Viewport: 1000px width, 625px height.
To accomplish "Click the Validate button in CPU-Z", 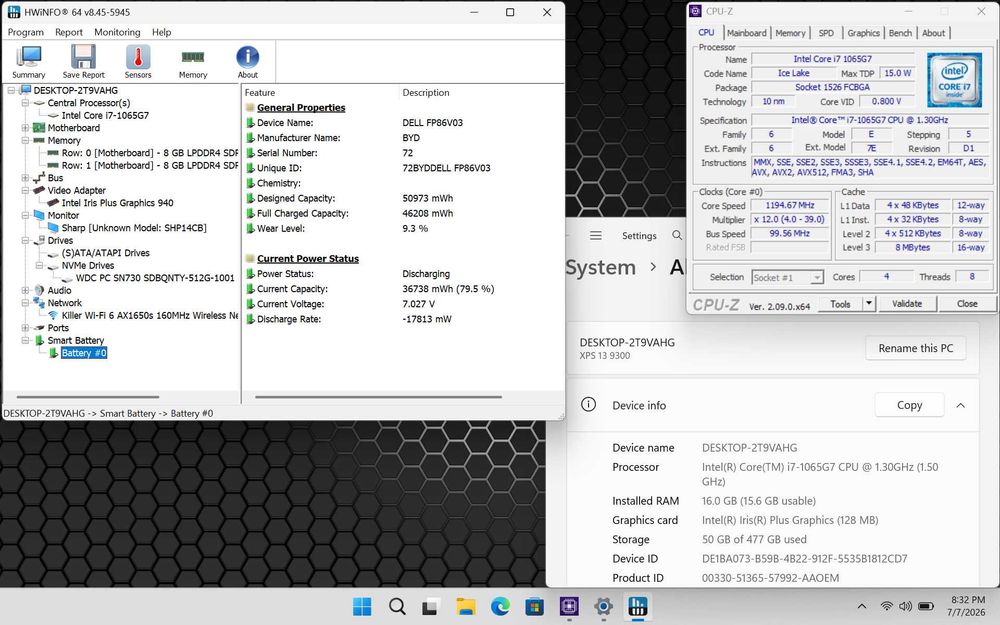I will pos(907,304).
